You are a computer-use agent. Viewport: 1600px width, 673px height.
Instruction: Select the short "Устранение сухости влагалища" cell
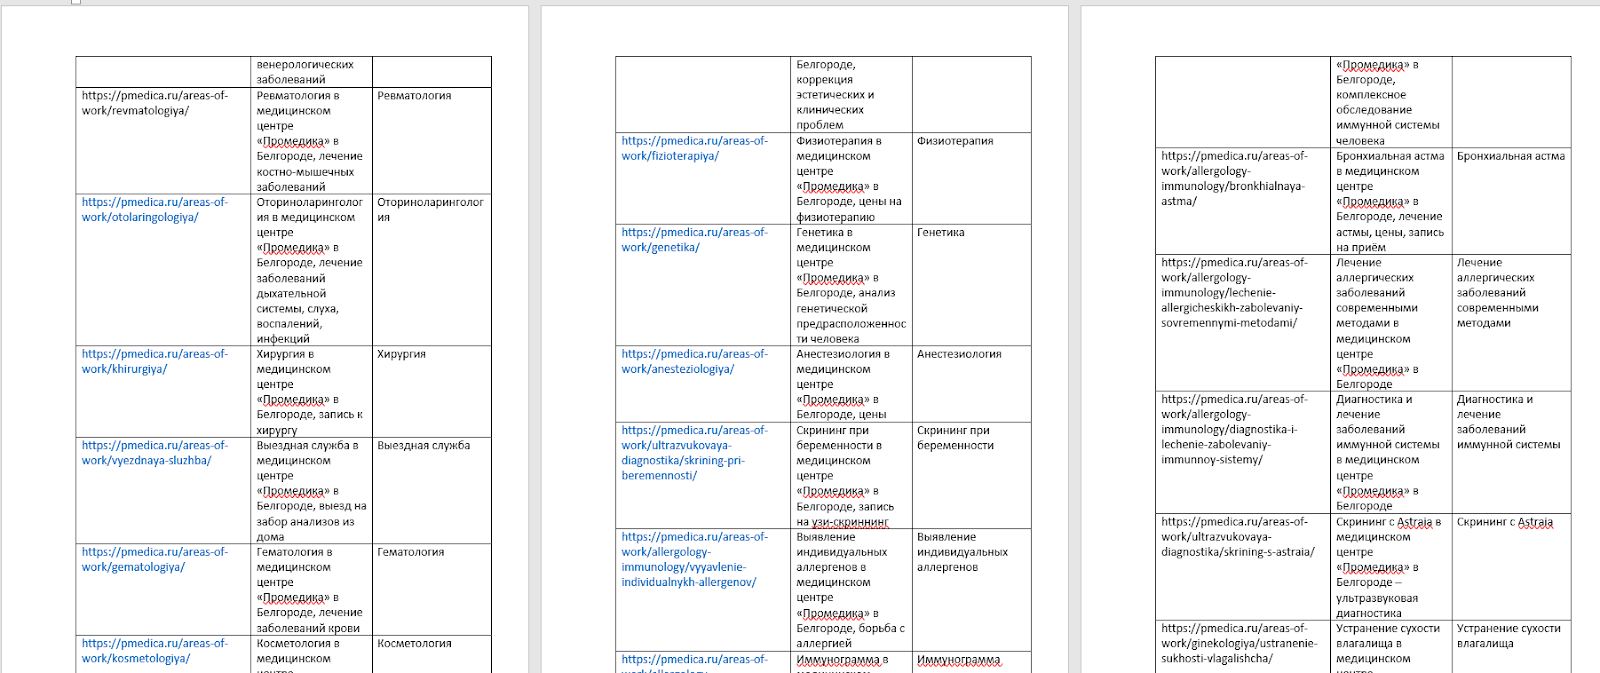[x=1511, y=647]
